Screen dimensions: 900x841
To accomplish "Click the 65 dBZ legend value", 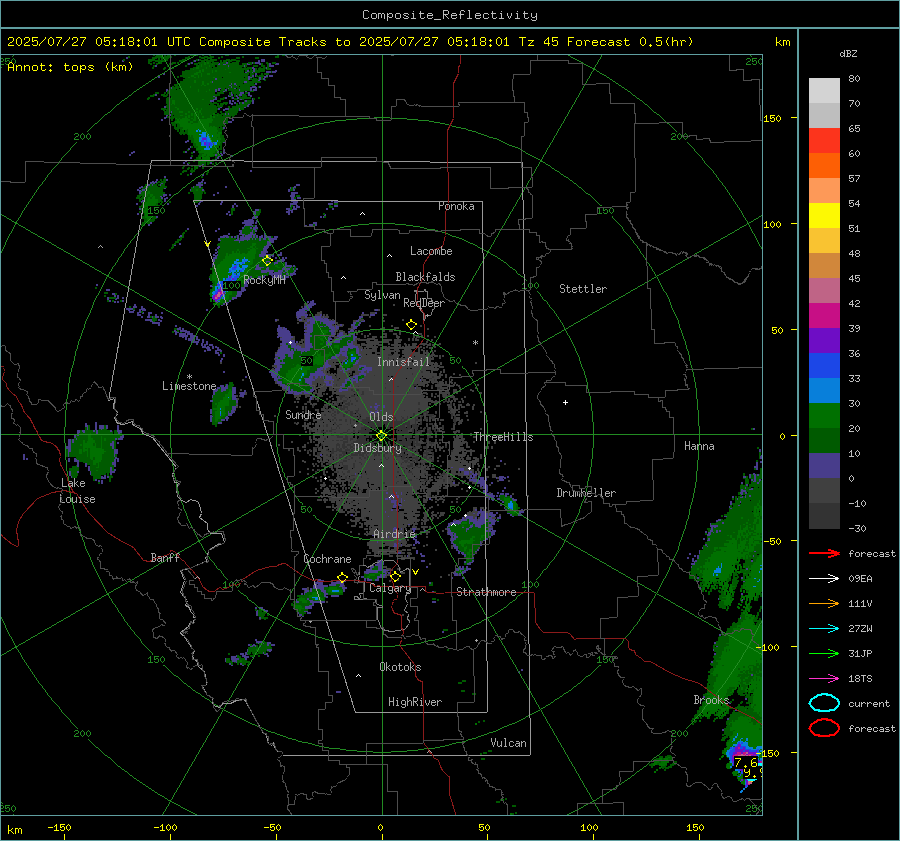I will coord(855,129).
